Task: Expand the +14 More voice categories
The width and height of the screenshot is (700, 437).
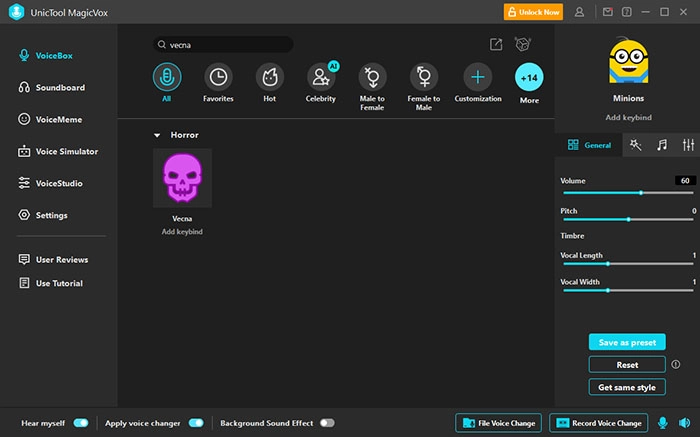Action: pyautogui.click(x=529, y=77)
